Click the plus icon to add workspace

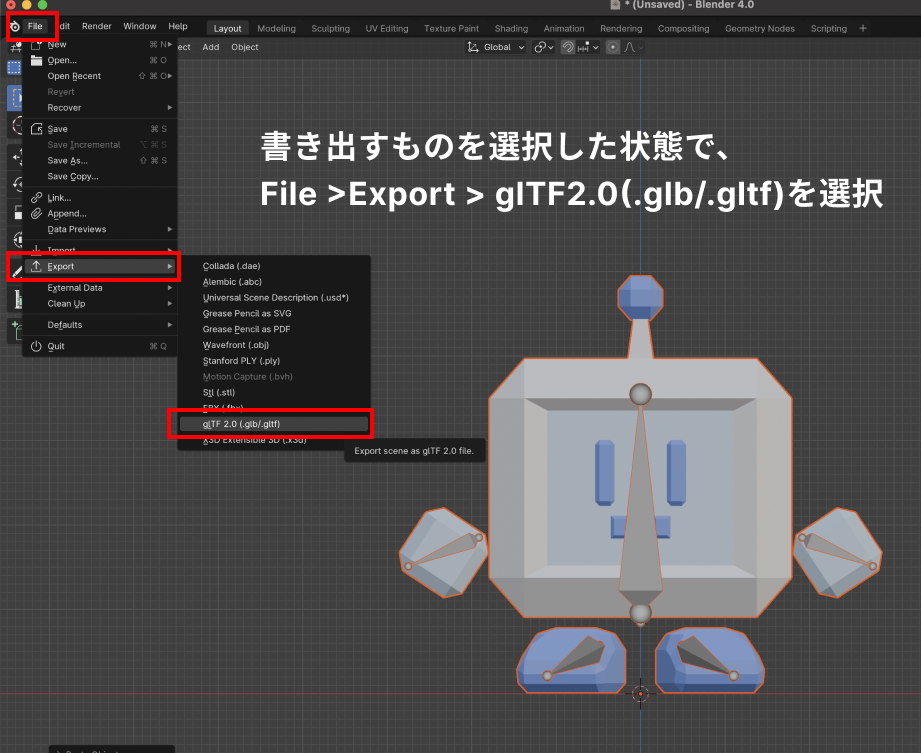click(863, 28)
